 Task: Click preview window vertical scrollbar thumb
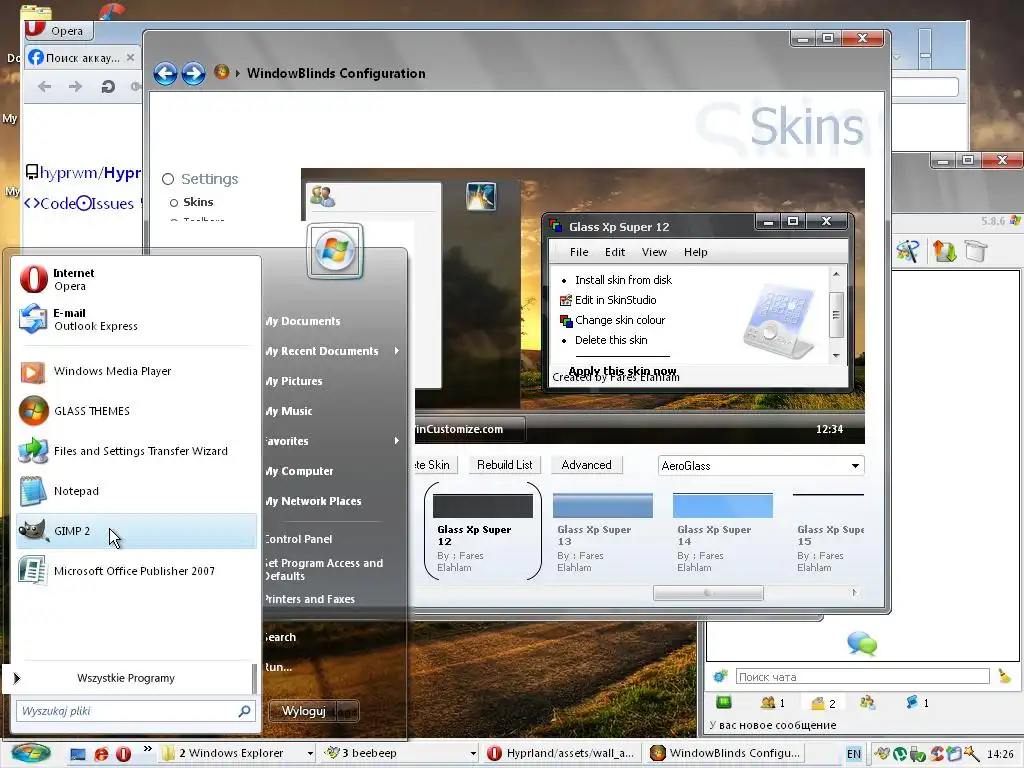[836, 315]
